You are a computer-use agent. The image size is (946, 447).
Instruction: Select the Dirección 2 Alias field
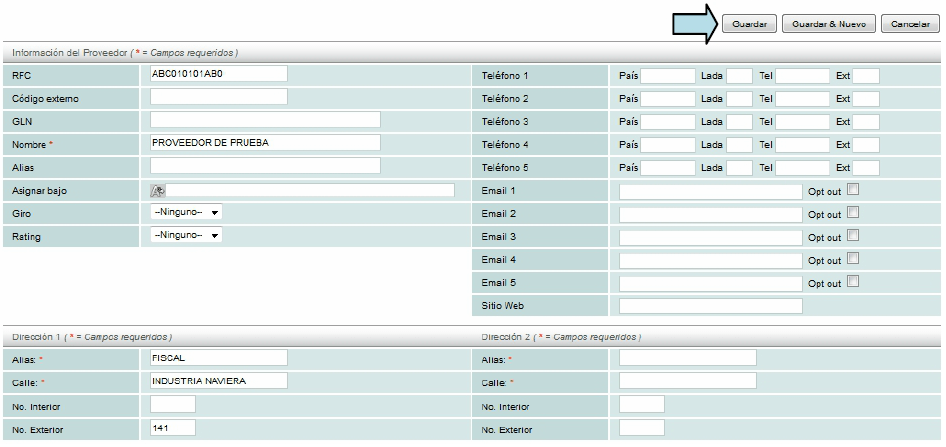click(x=688, y=358)
